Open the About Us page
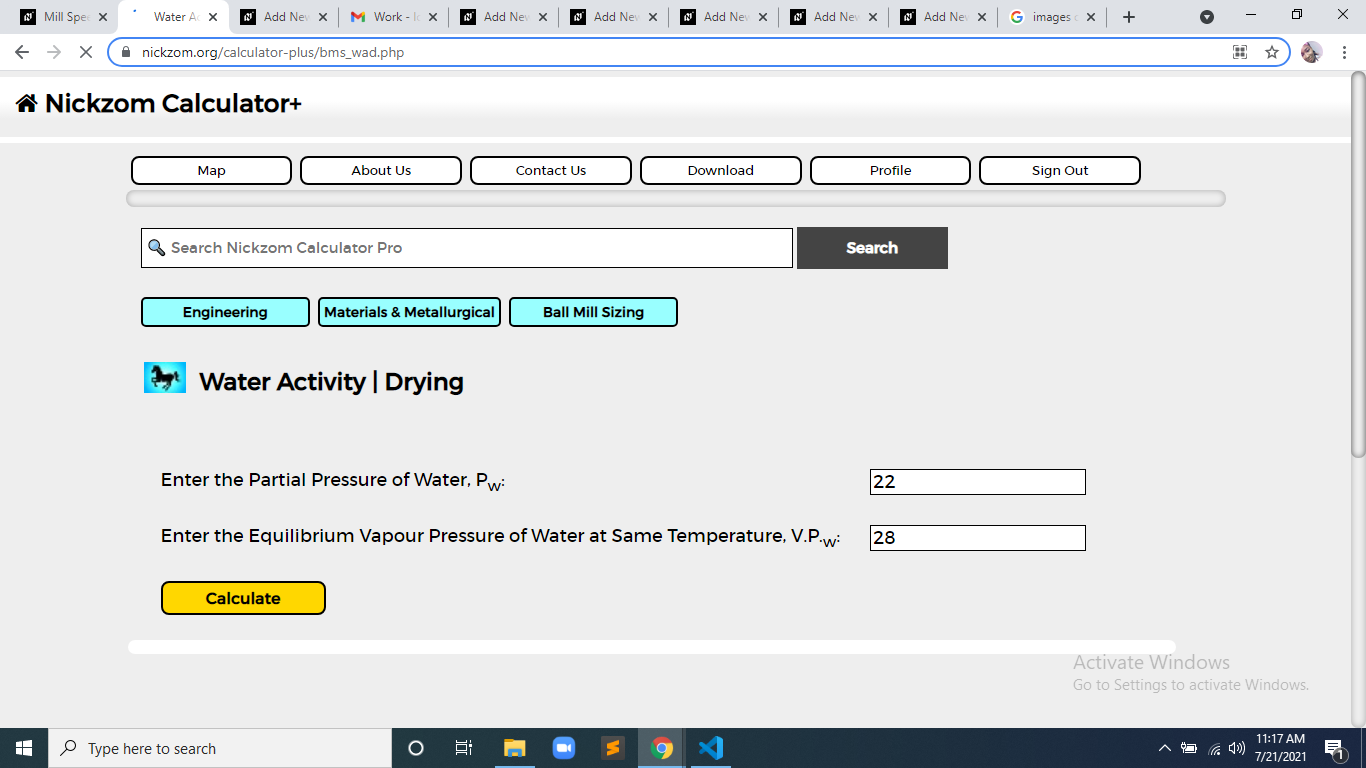The image size is (1366, 768). [x=381, y=170]
